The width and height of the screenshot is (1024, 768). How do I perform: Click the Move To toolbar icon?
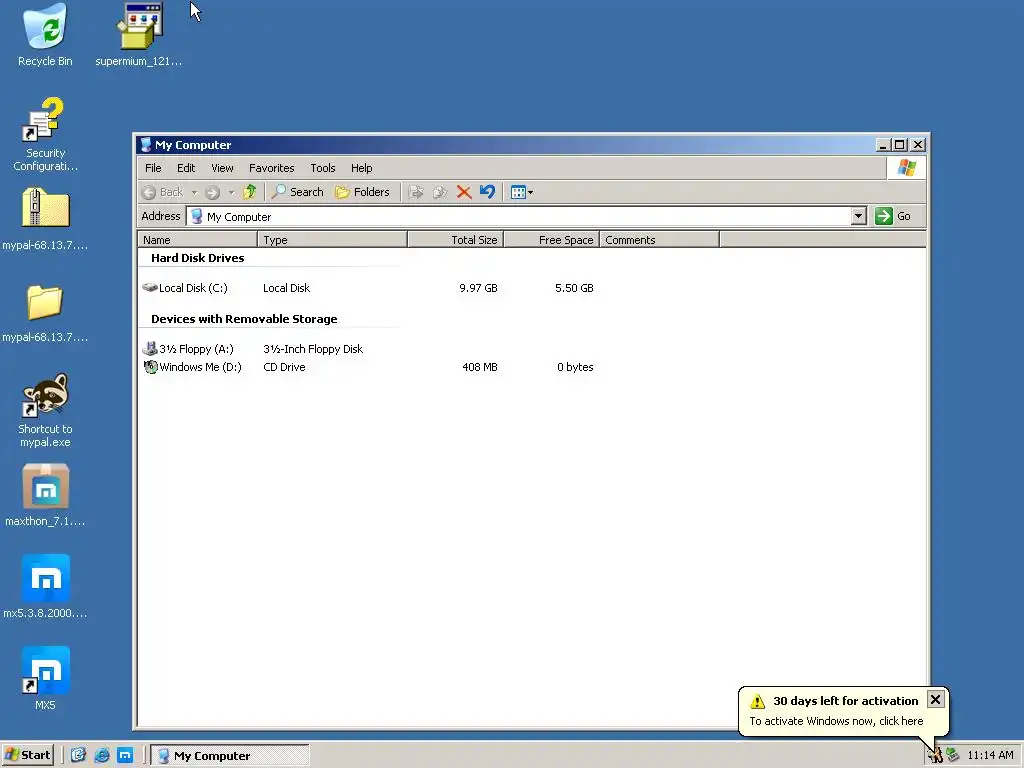(x=415, y=192)
